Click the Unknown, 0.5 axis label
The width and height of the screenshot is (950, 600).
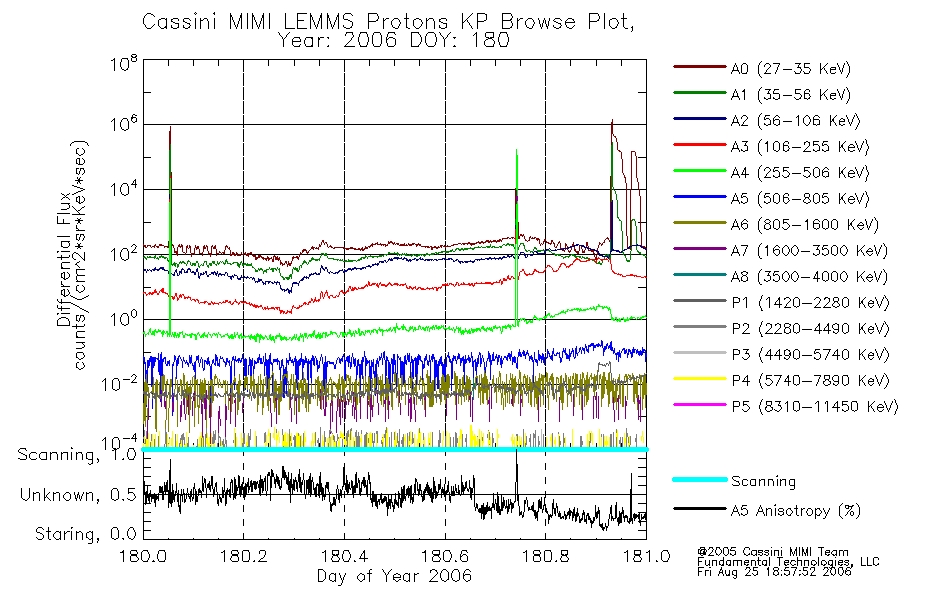(78, 495)
